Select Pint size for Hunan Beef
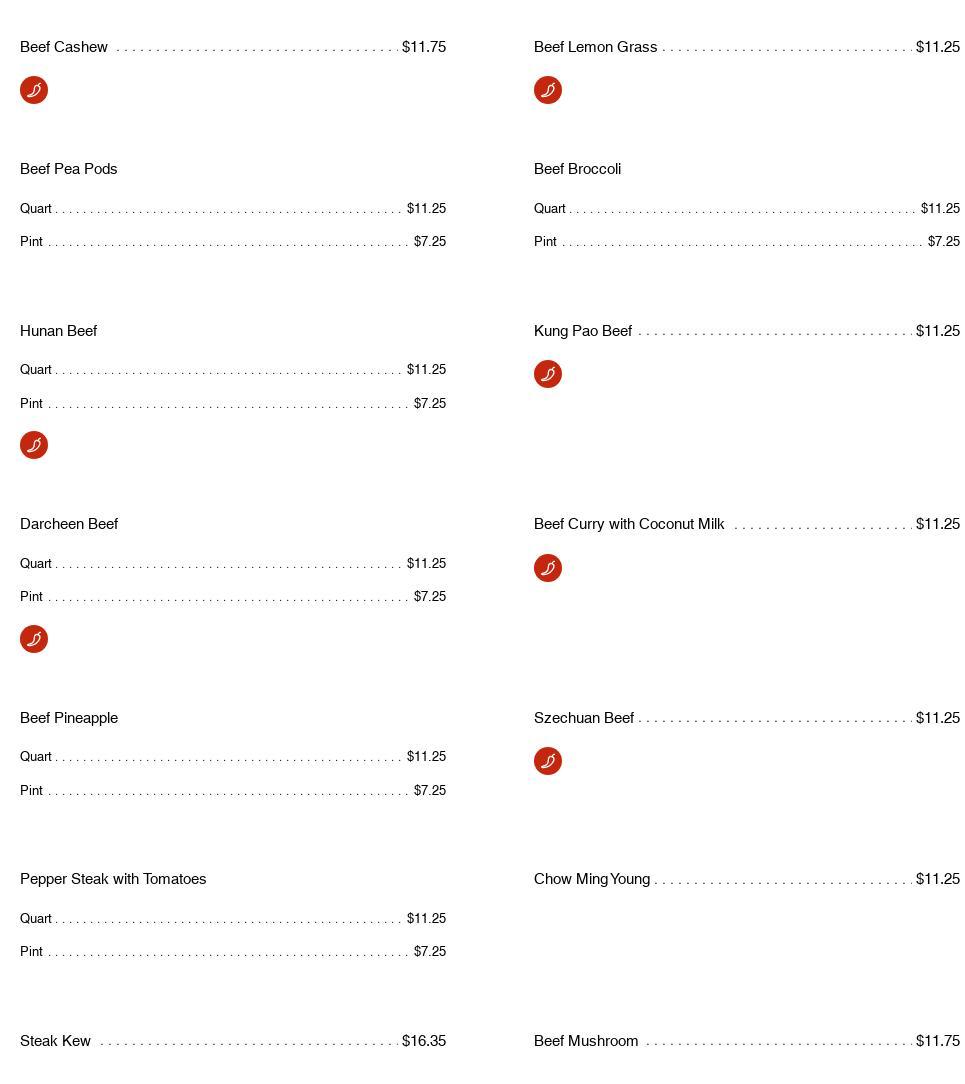This screenshot has height=1084, width=965. coord(31,404)
